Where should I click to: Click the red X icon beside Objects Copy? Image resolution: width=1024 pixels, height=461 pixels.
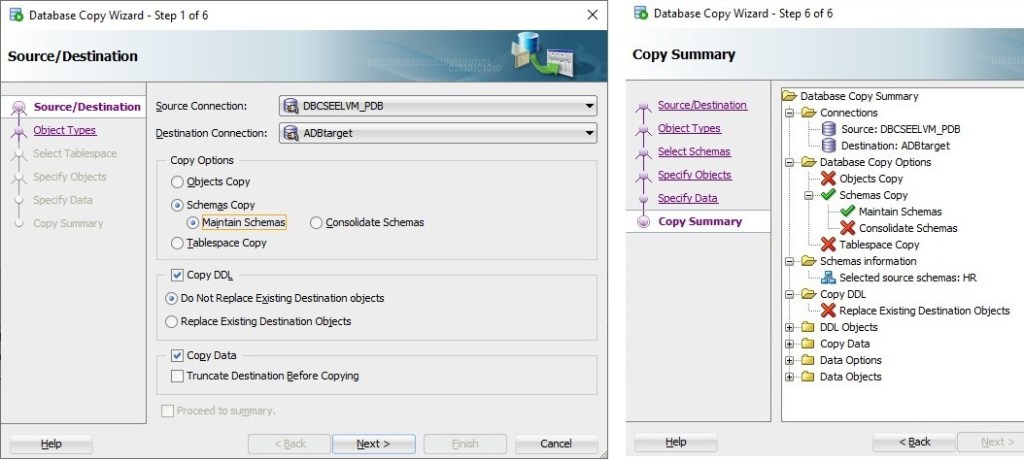[828, 179]
